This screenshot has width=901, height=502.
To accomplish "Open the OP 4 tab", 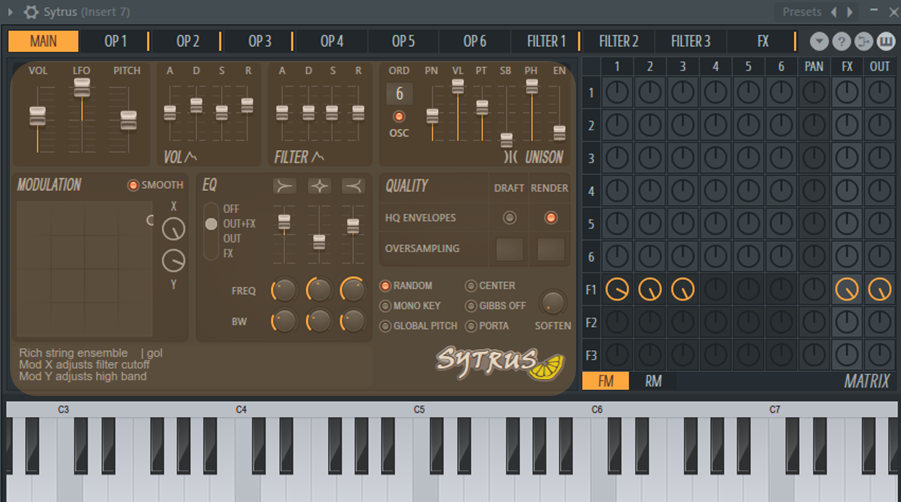I will 332,41.
